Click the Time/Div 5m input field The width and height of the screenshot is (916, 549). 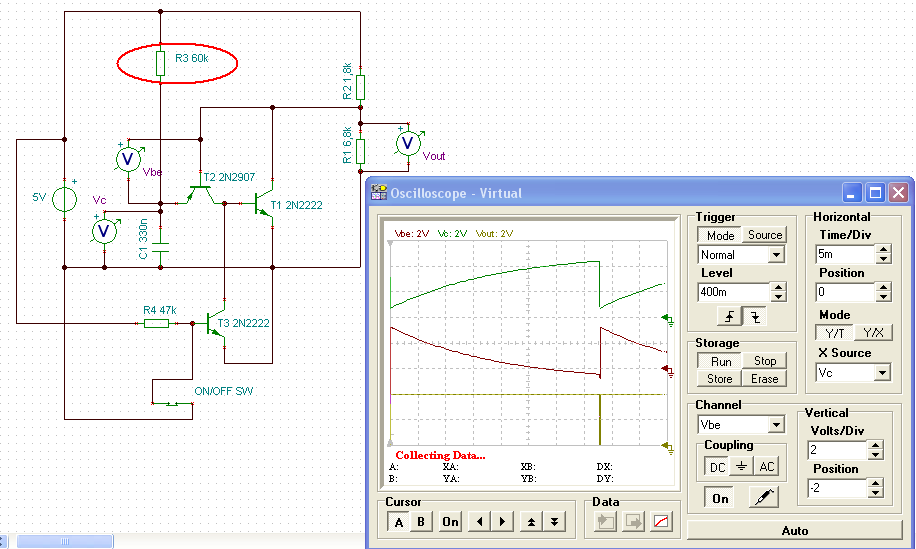[x=845, y=254]
